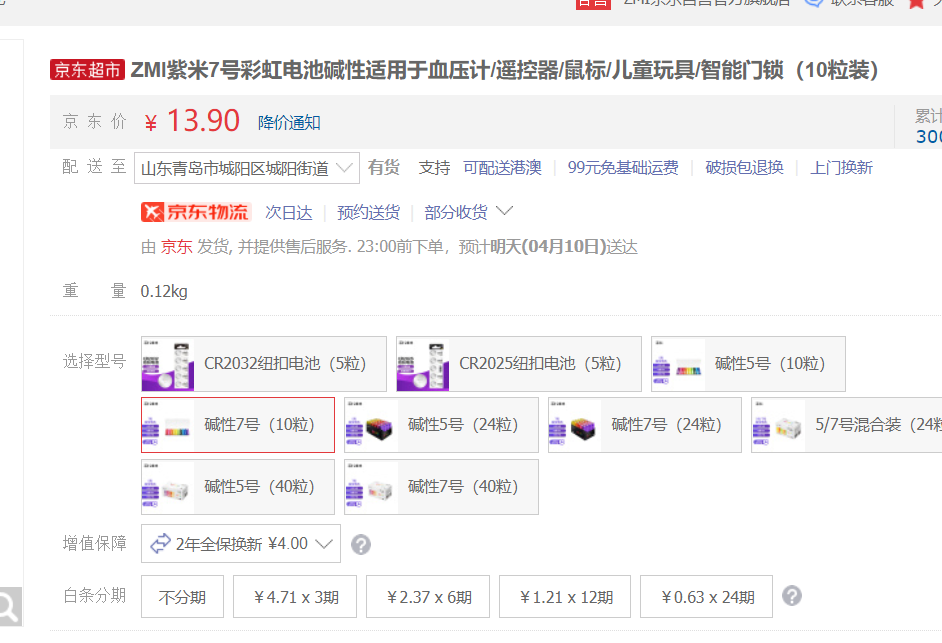Select model 碱性7号（40粒）

click(x=442, y=487)
